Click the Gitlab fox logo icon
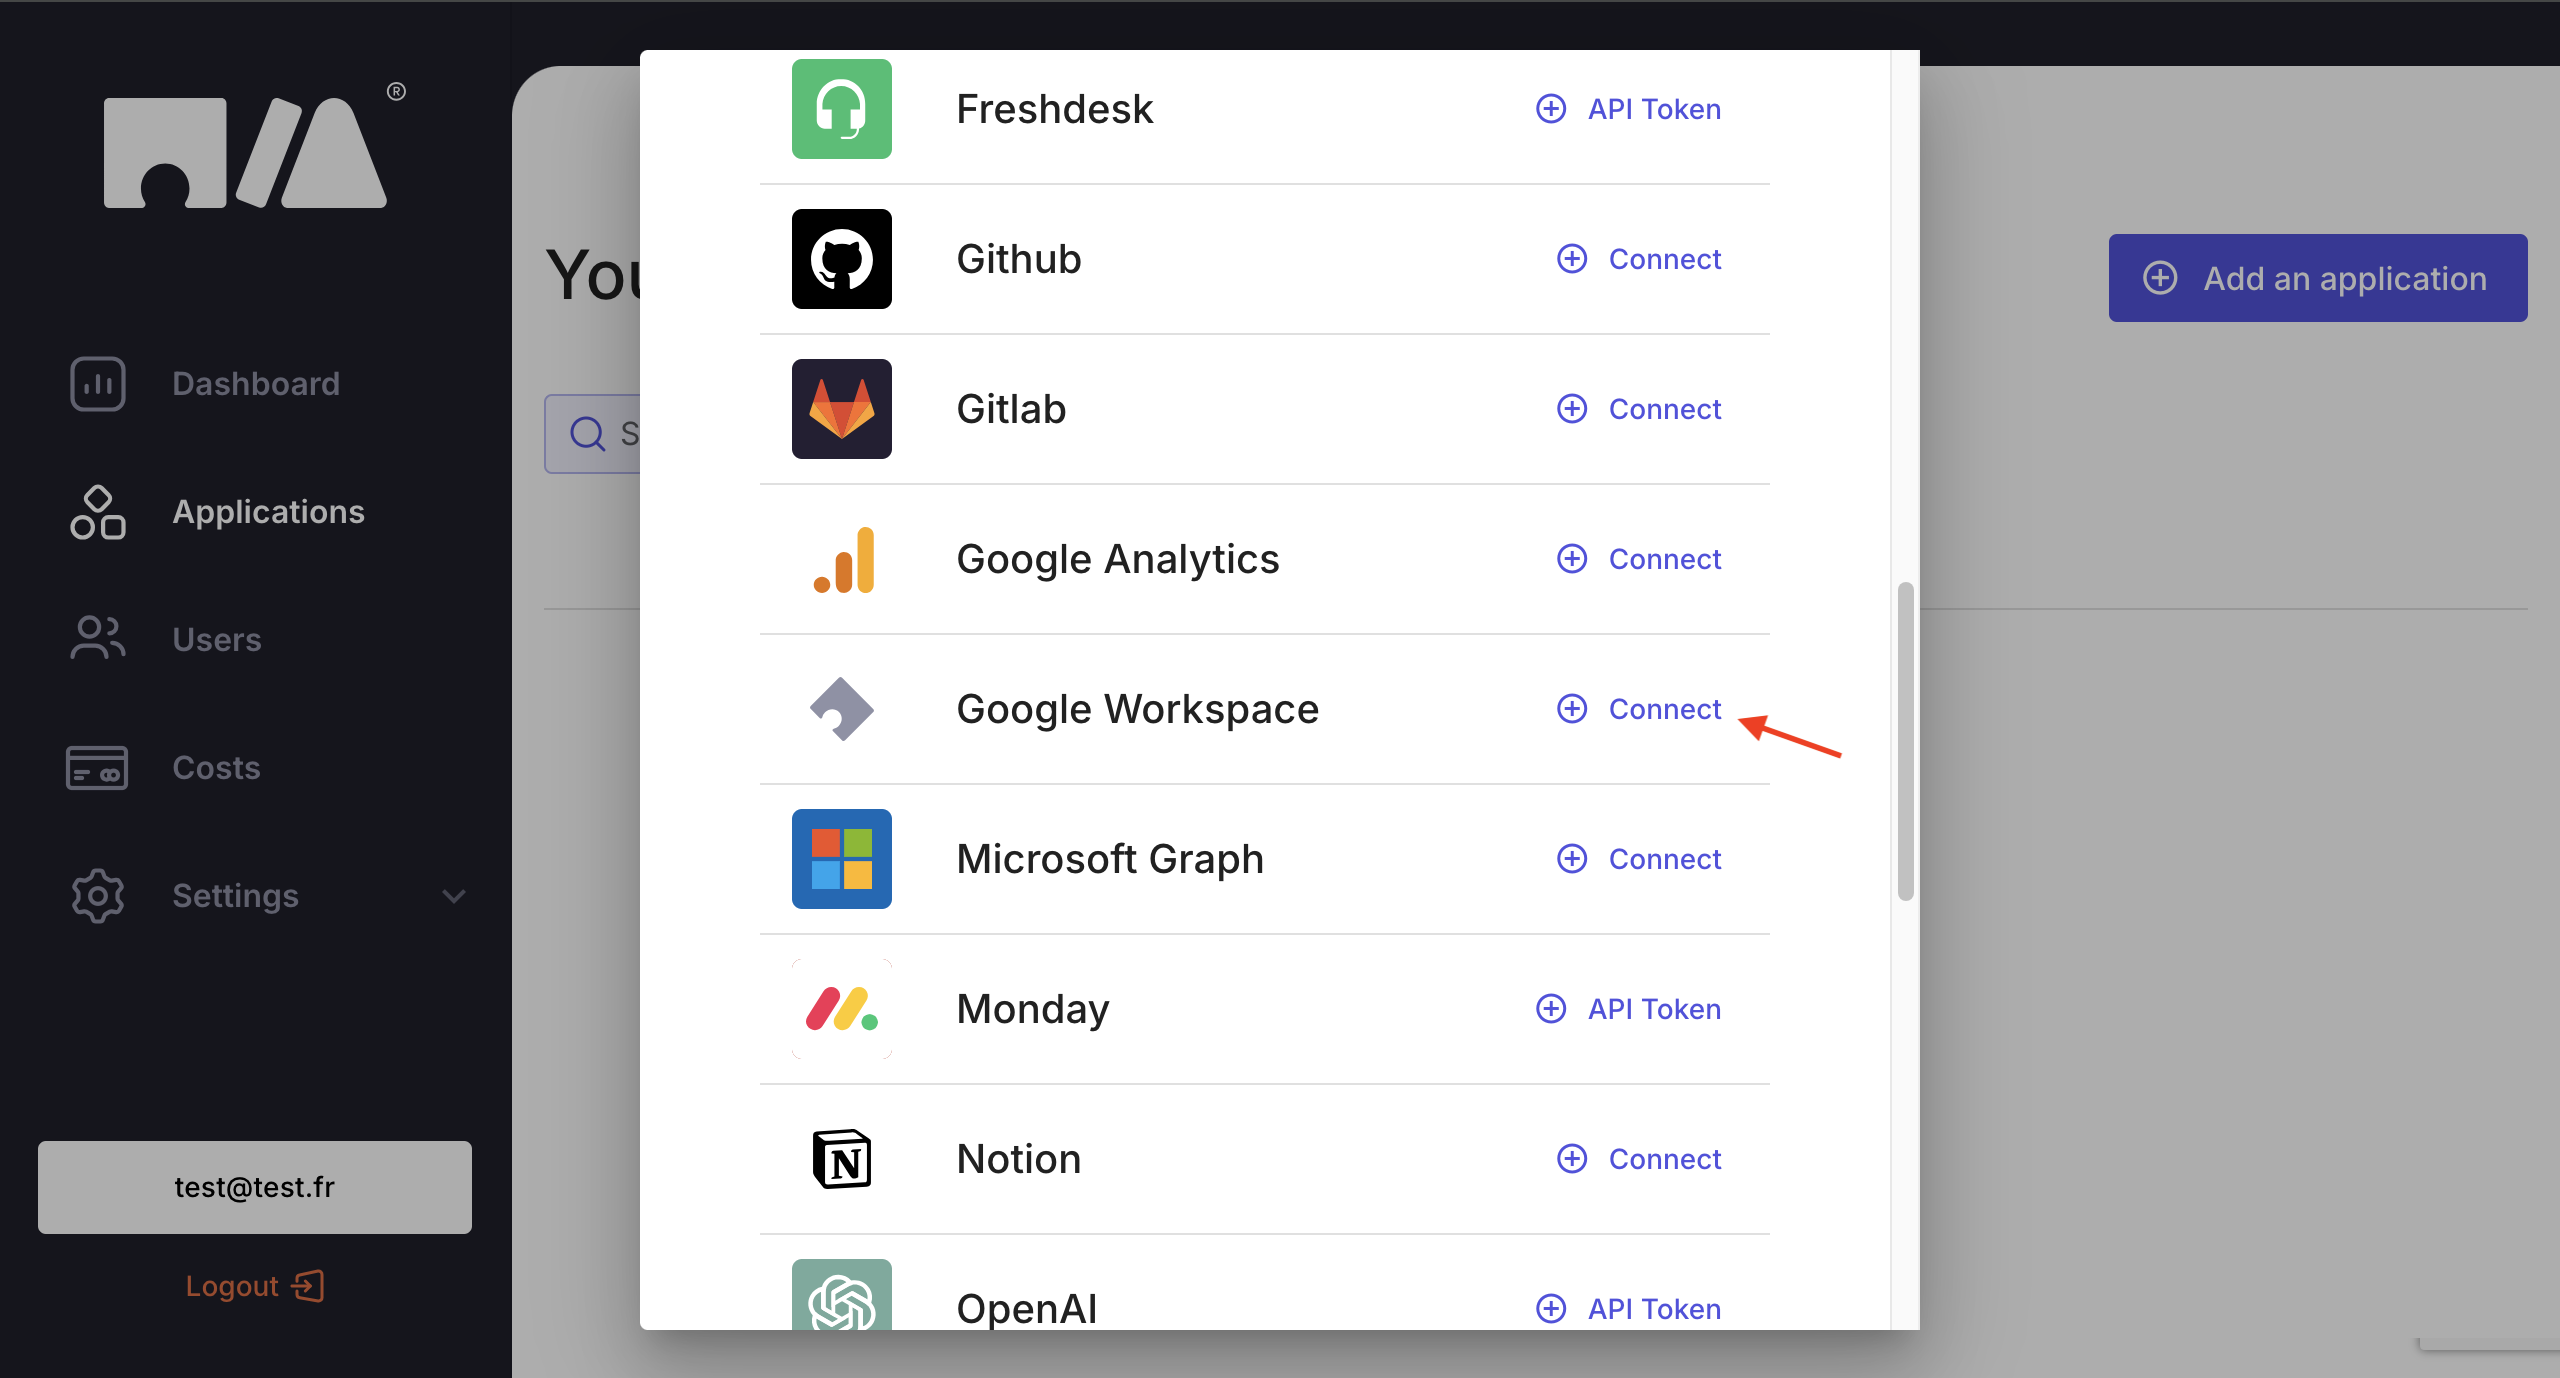2560x1378 pixels. tap(841, 409)
